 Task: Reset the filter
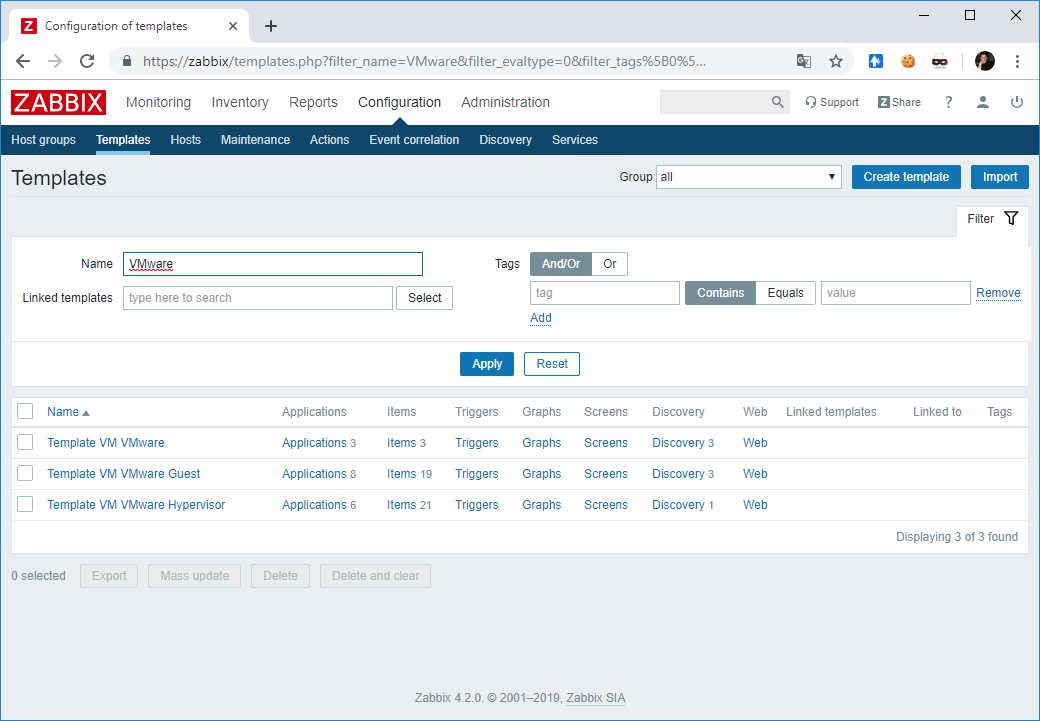552,364
